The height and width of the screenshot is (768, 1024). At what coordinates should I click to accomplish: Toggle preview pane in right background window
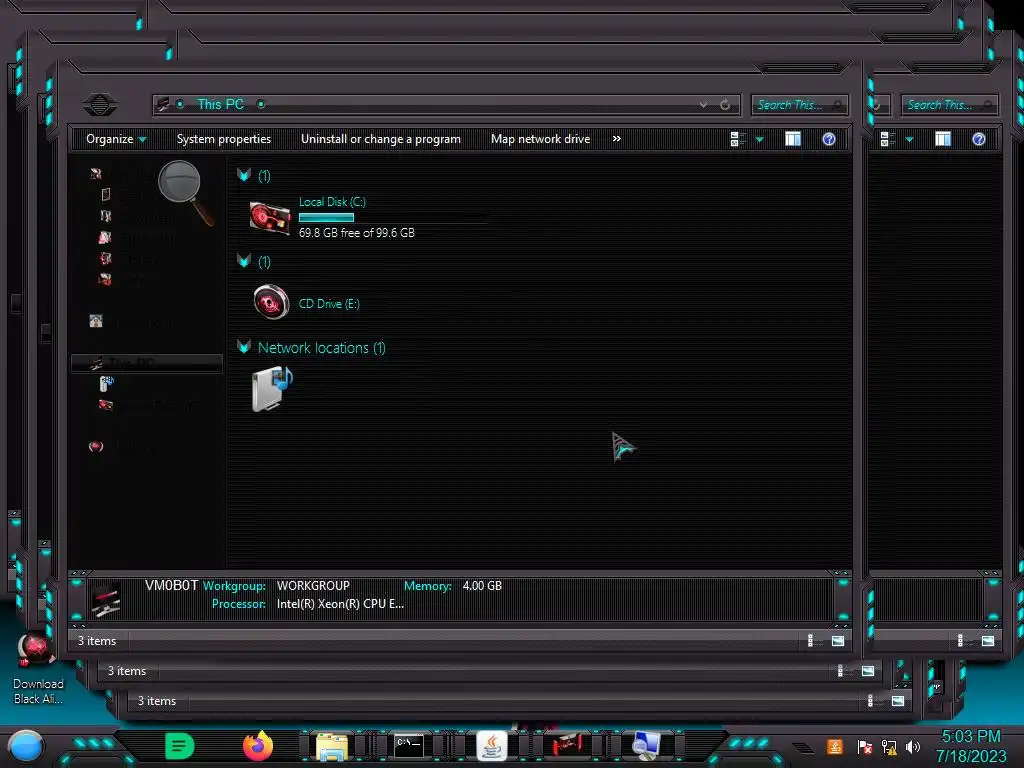[943, 139]
